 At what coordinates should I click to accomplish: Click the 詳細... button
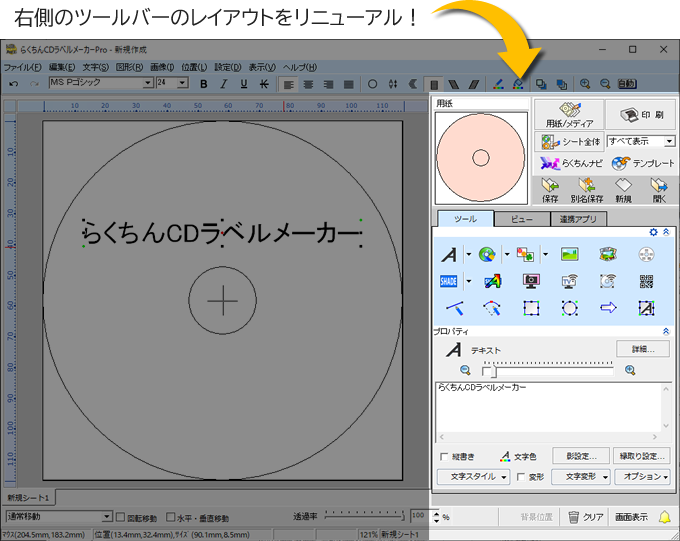pyautogui.click(x=642, y=349)
